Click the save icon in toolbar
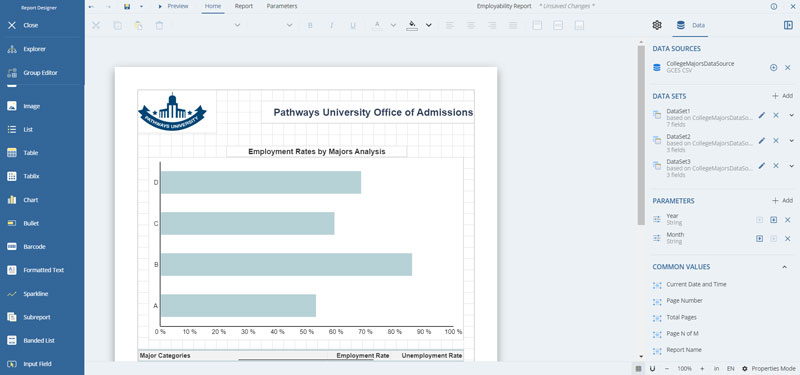The height and width of the screenshot is (375, 800). point(127,6)
